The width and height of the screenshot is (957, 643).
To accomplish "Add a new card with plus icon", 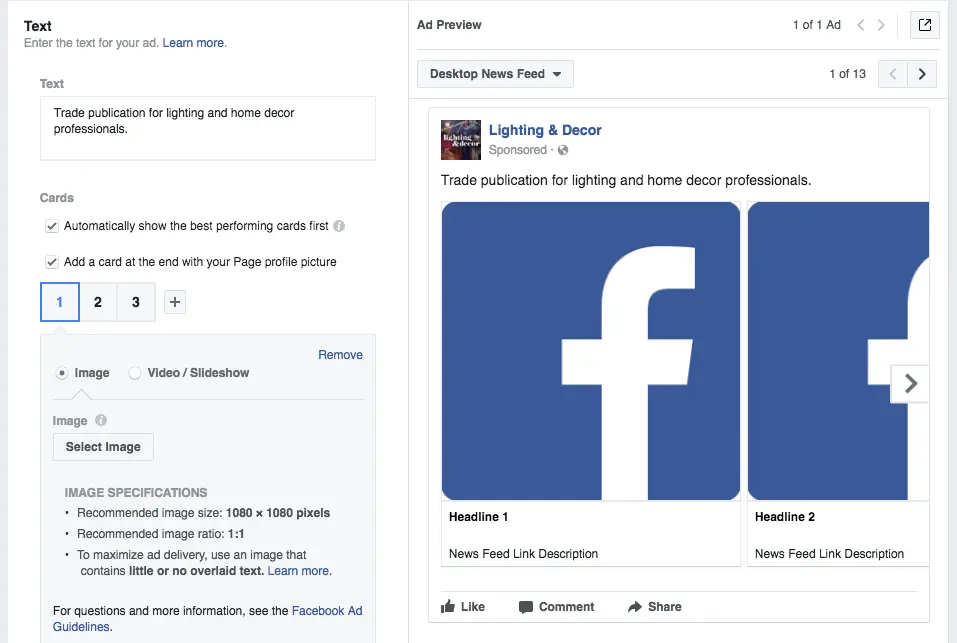I will 175,302.
